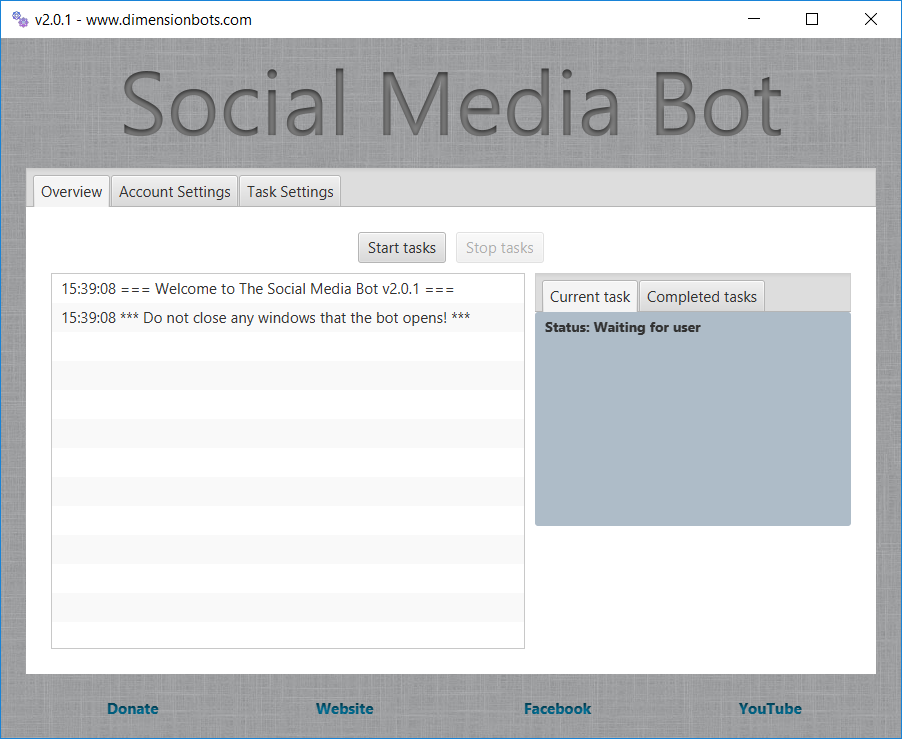Show the Current task tab
Viewport: 902px width, 739px height.
coord(590,297)
